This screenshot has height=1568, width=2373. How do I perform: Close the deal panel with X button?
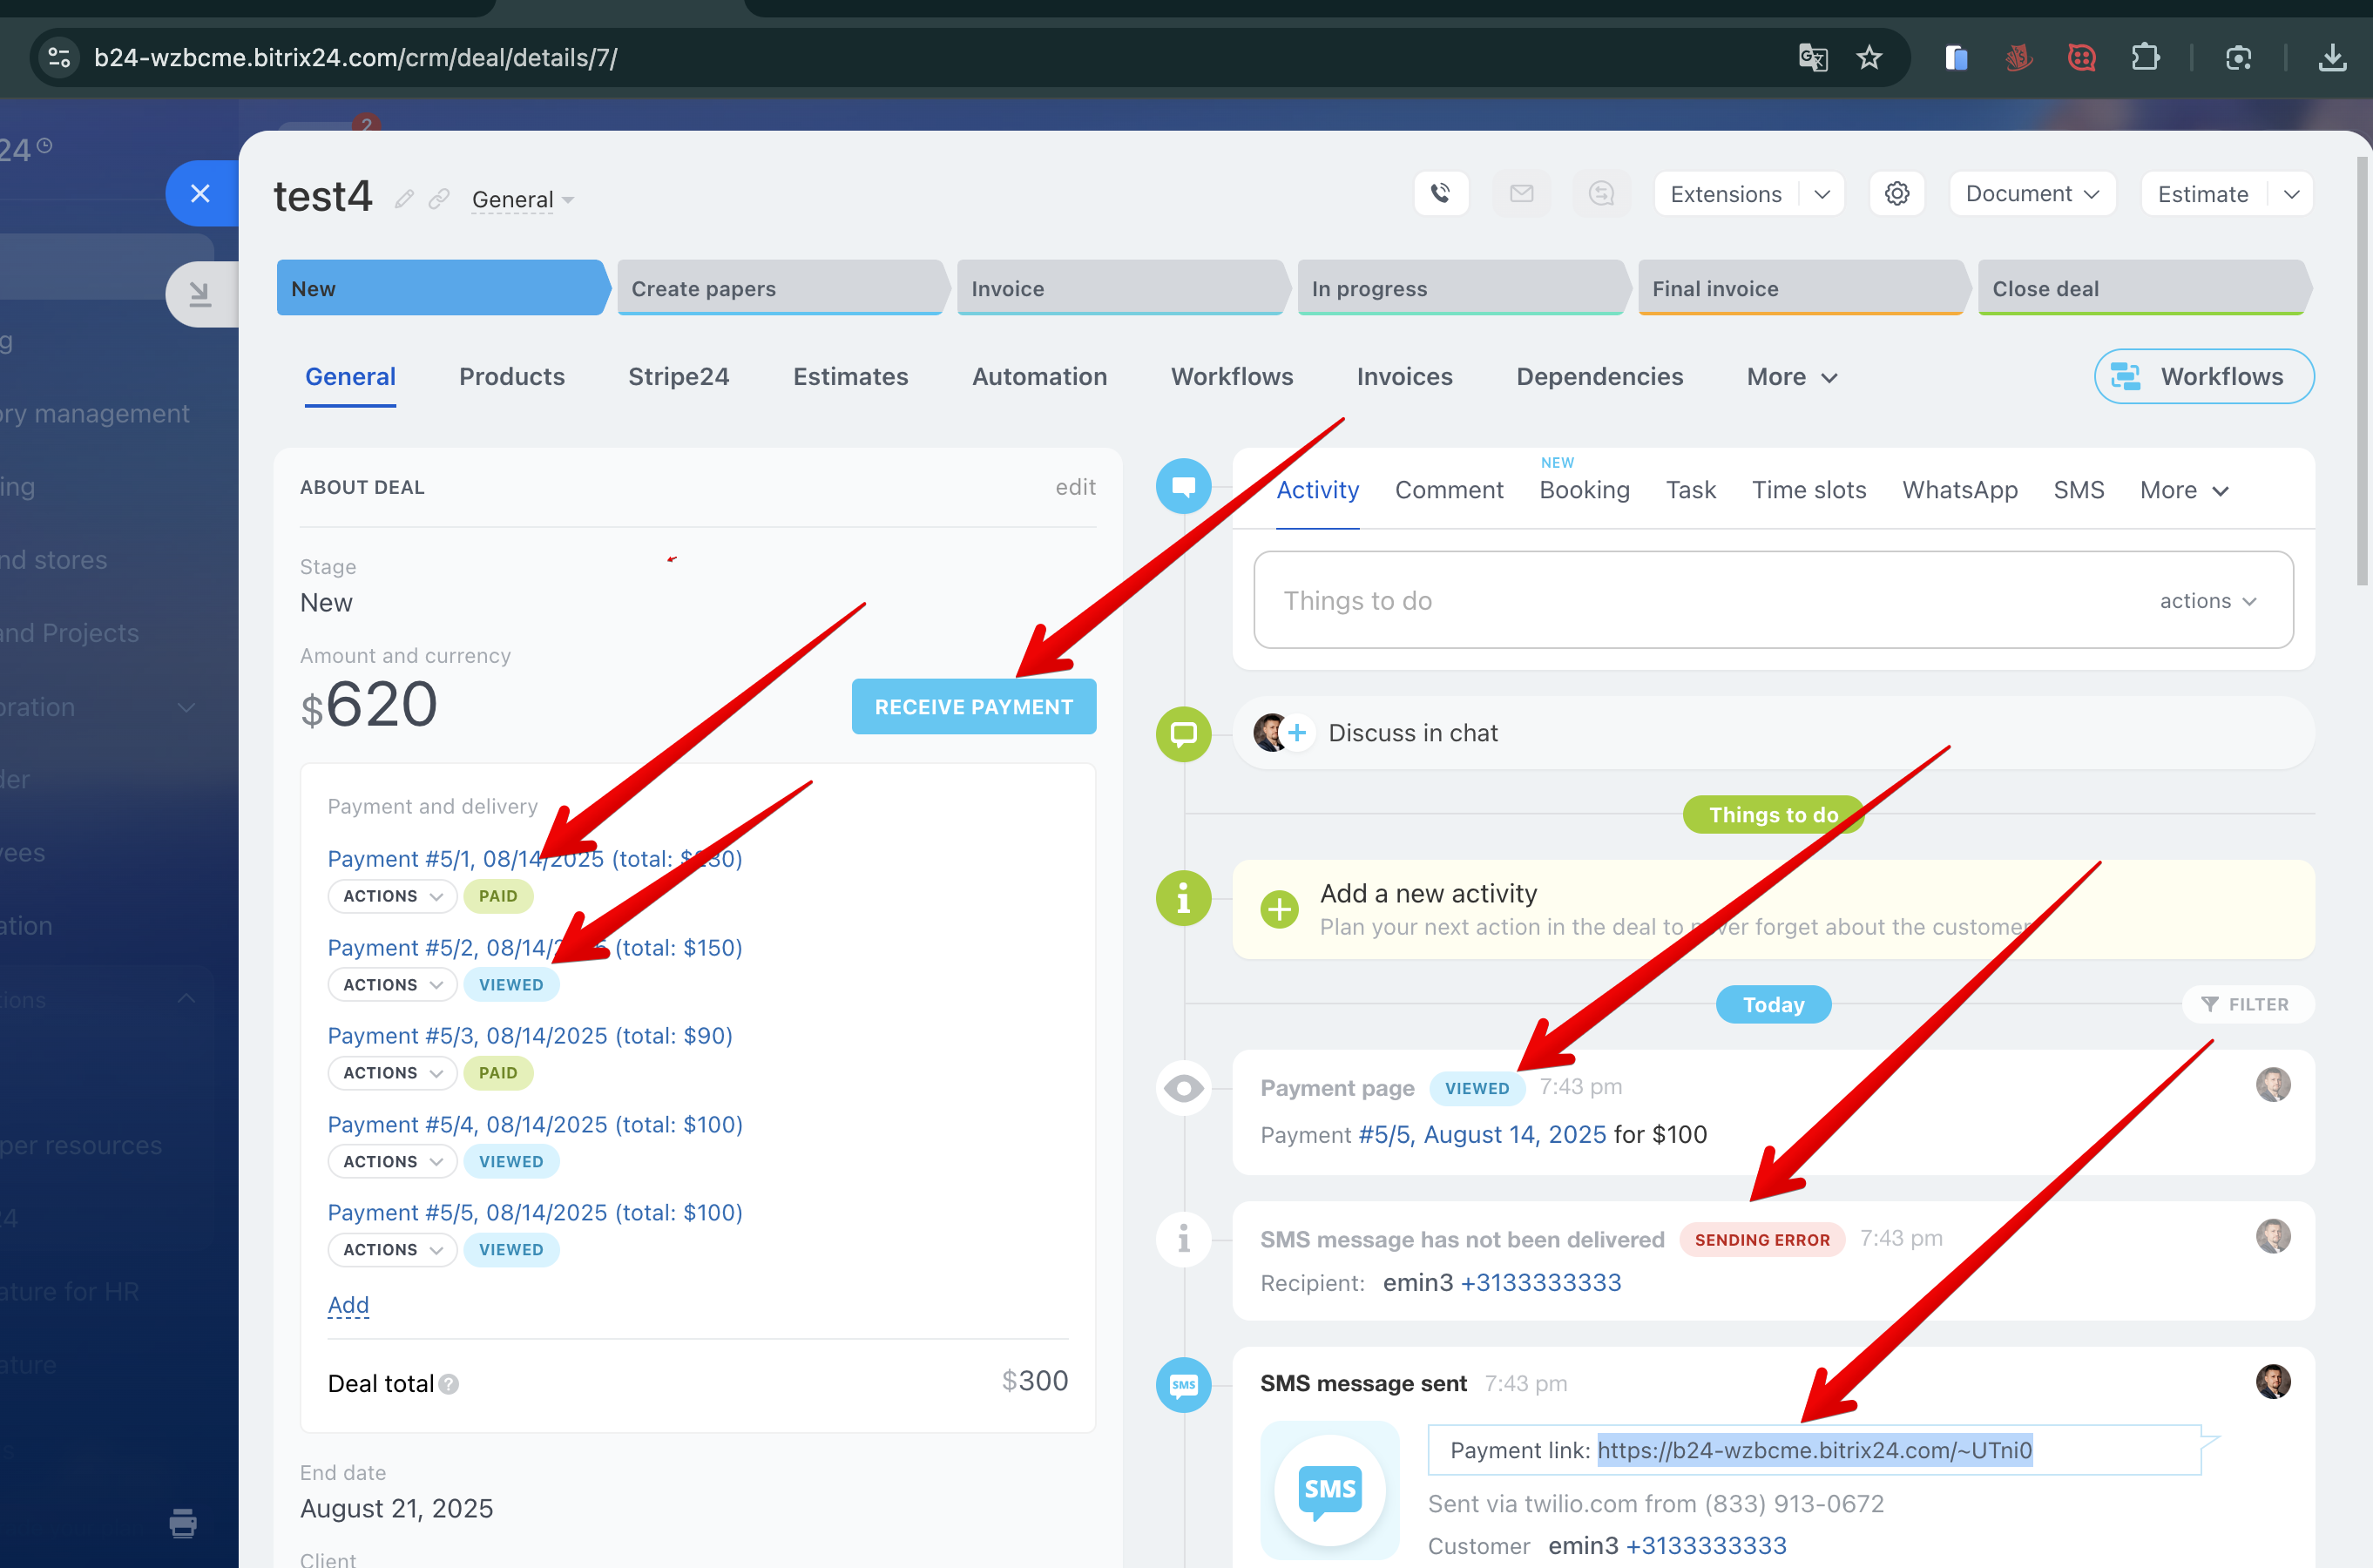pyautogui.click(x=200, y=193)
